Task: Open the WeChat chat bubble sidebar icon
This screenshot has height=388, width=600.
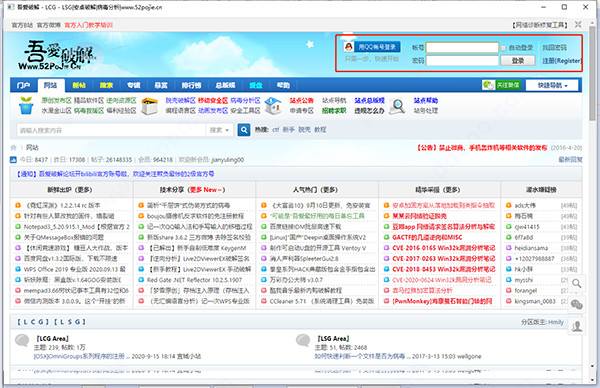Action: (x=576, y=305)
